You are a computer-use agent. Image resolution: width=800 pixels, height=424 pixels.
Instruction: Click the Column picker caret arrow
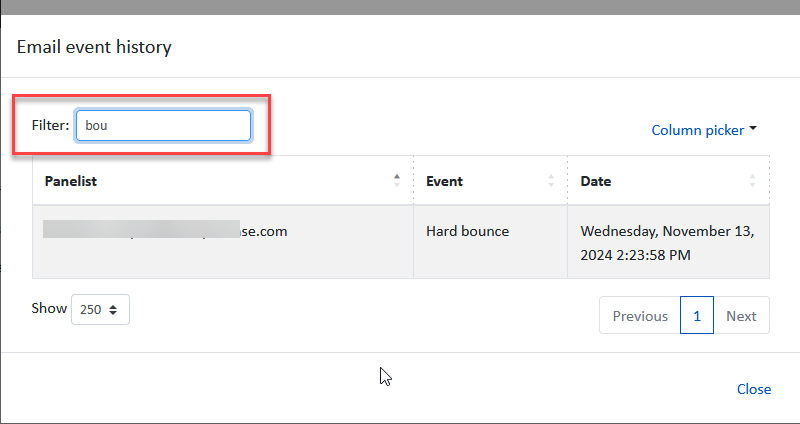click(753, 129)
